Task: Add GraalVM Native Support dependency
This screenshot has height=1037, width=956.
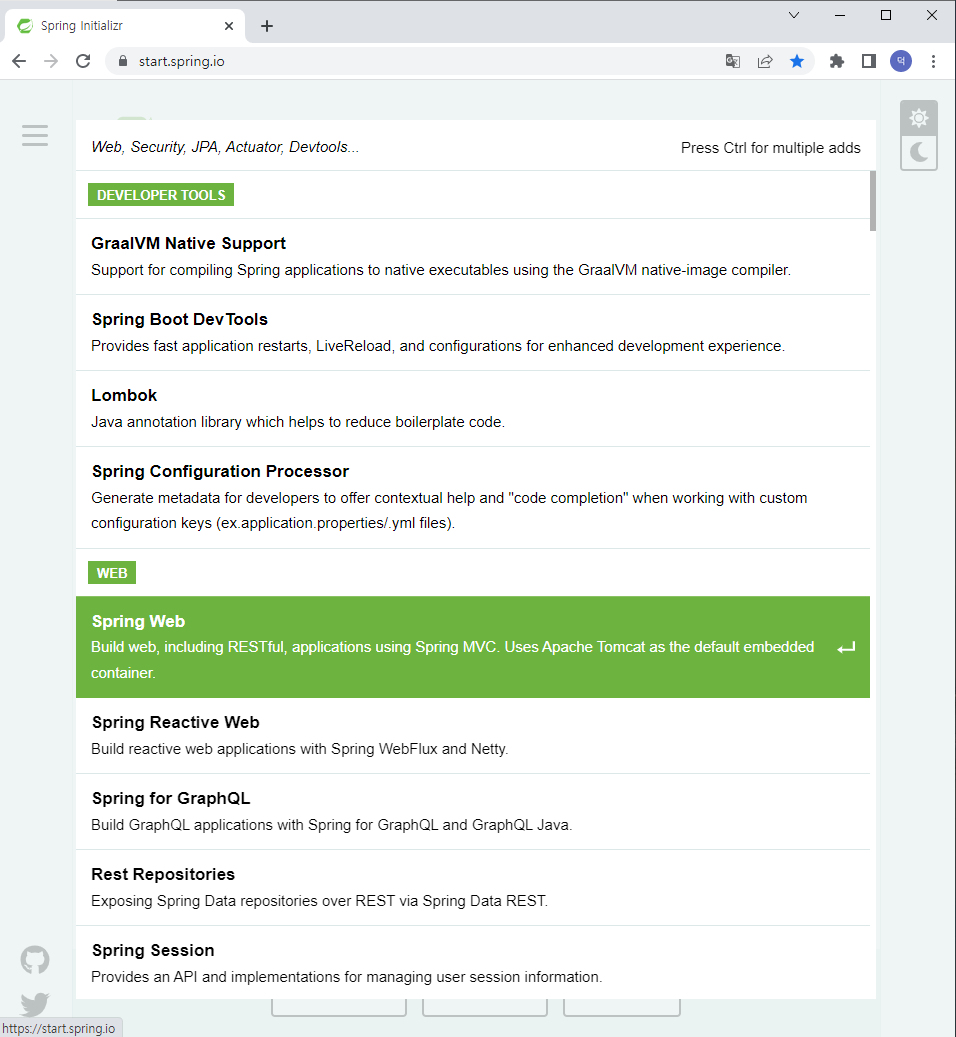Action: coord(473,257)
